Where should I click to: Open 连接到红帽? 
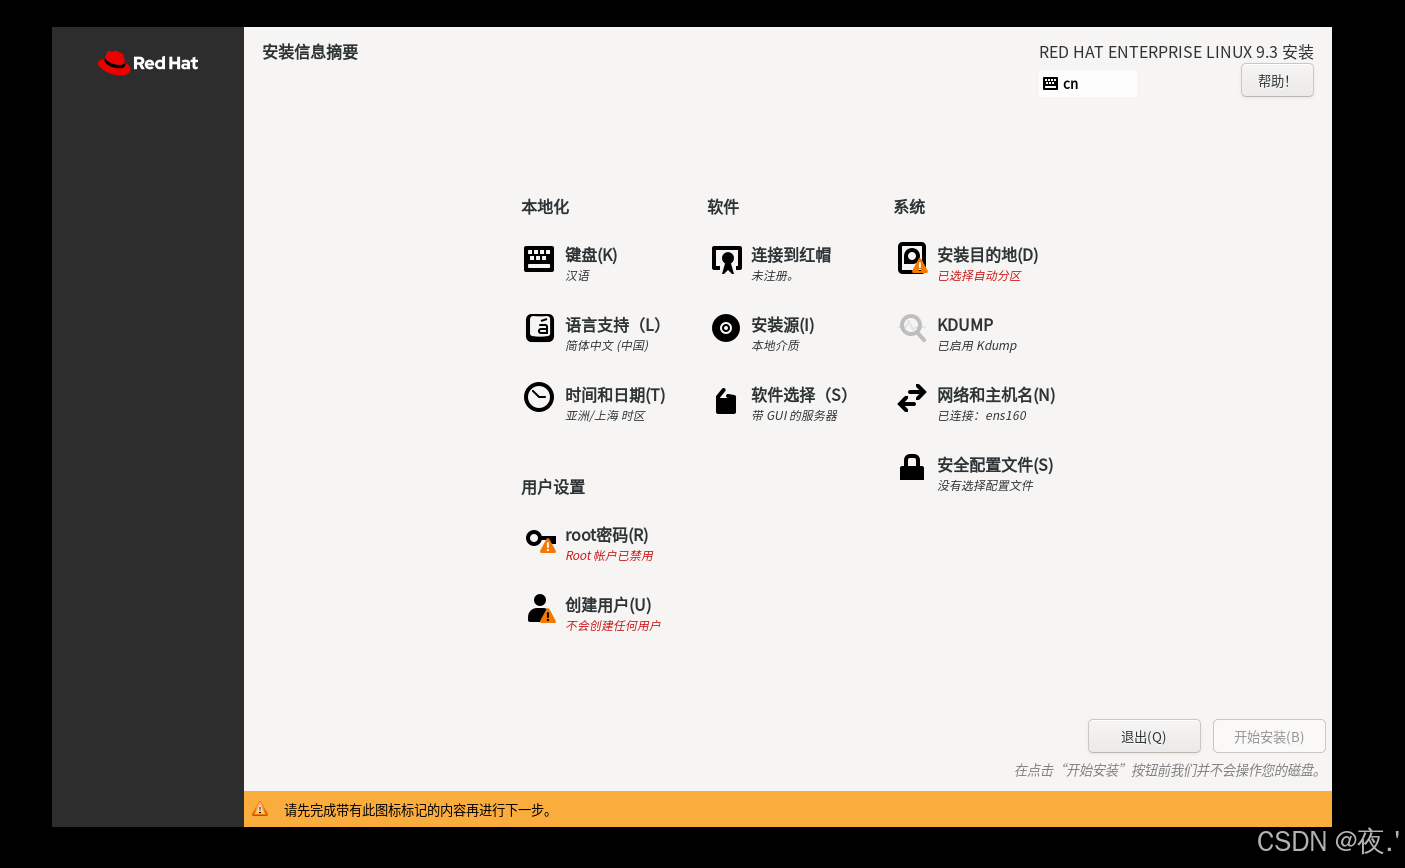click(x=791, y=255)
